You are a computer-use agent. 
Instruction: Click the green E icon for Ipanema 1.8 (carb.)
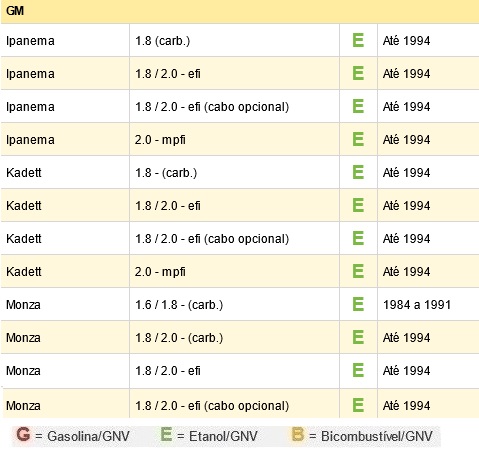pyautogui.click(x=358, y=40)
